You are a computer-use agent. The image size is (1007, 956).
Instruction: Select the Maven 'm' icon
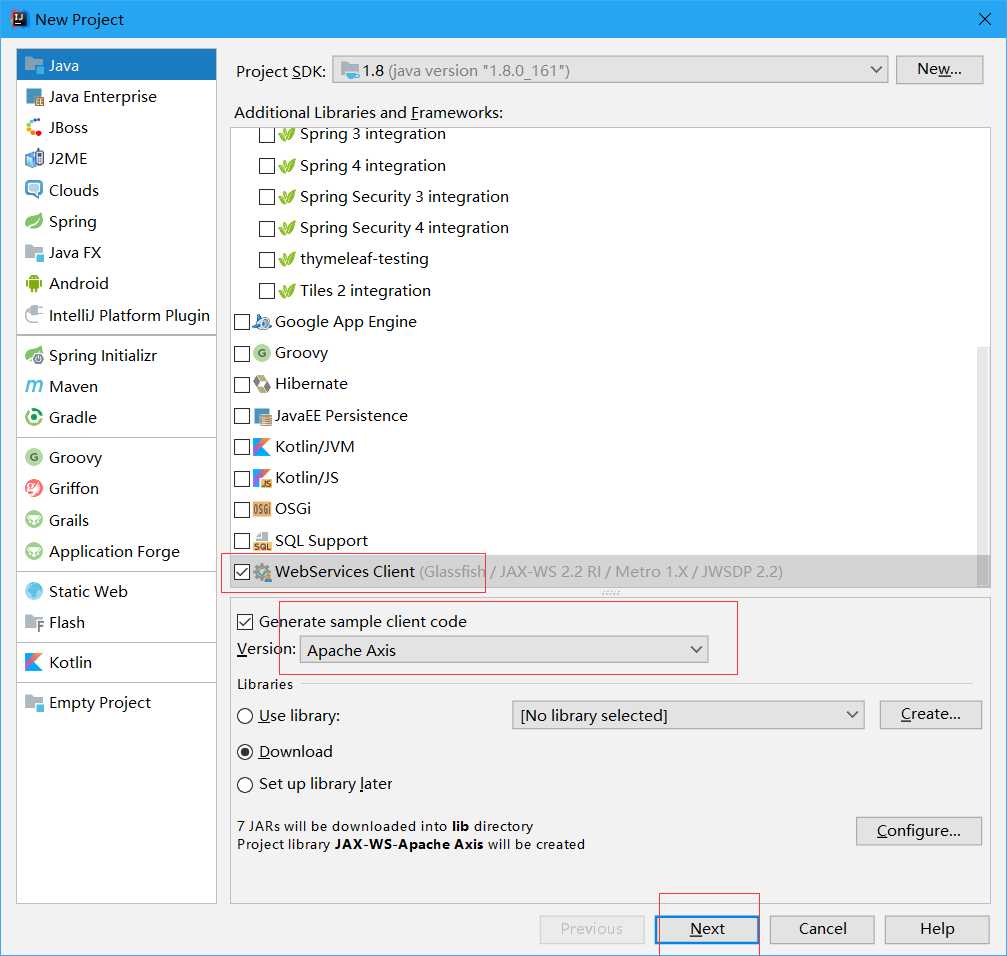(x=34, y=387)
